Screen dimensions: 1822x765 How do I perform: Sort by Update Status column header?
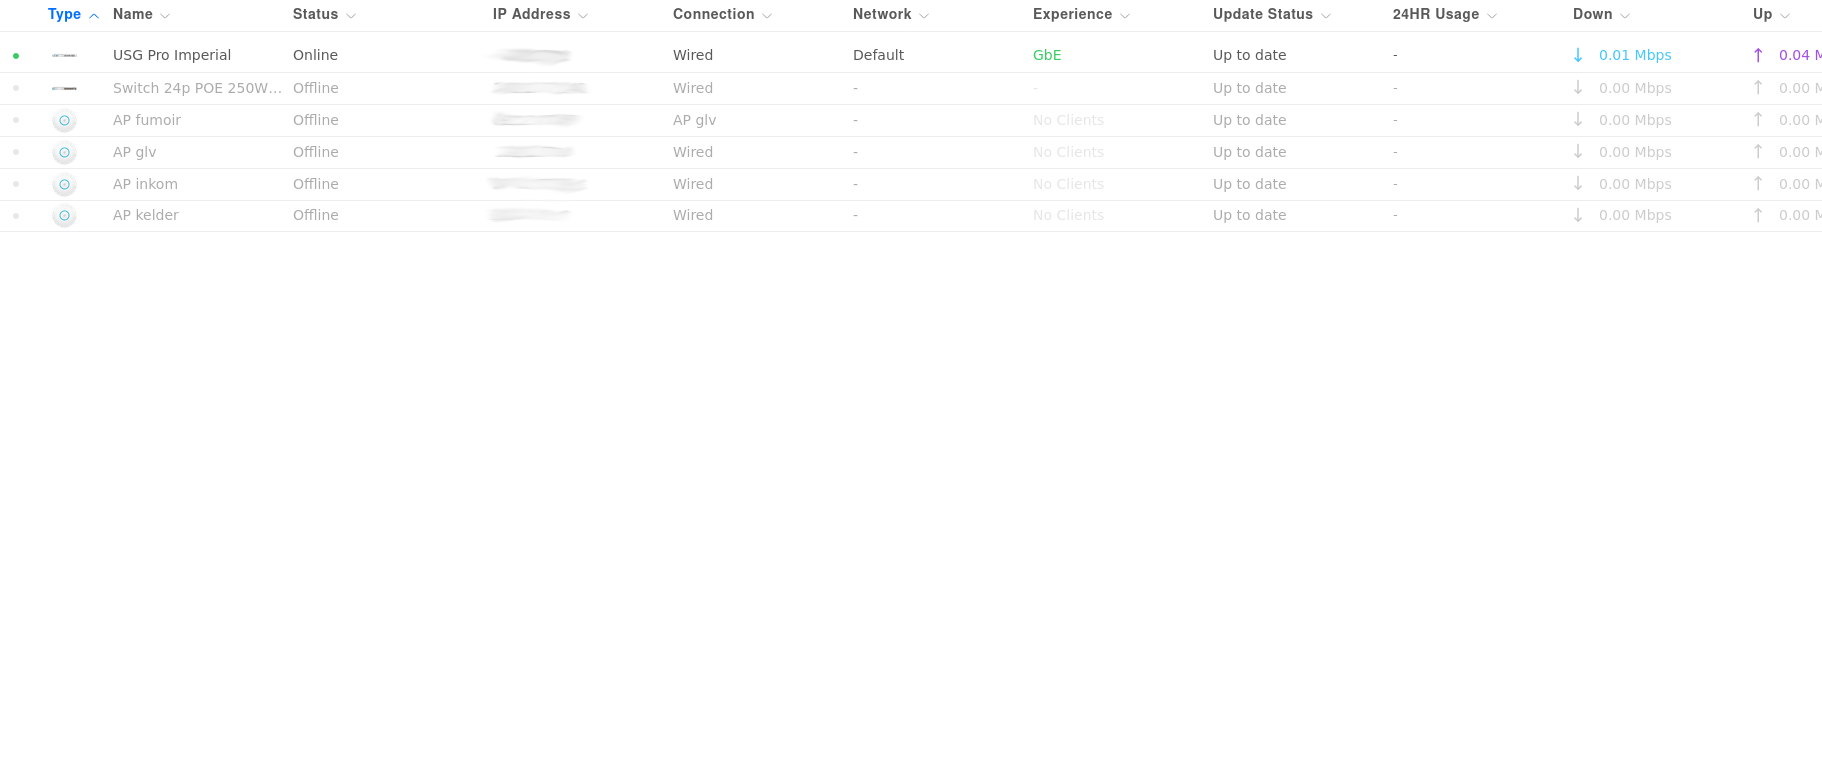(1263, 15)
